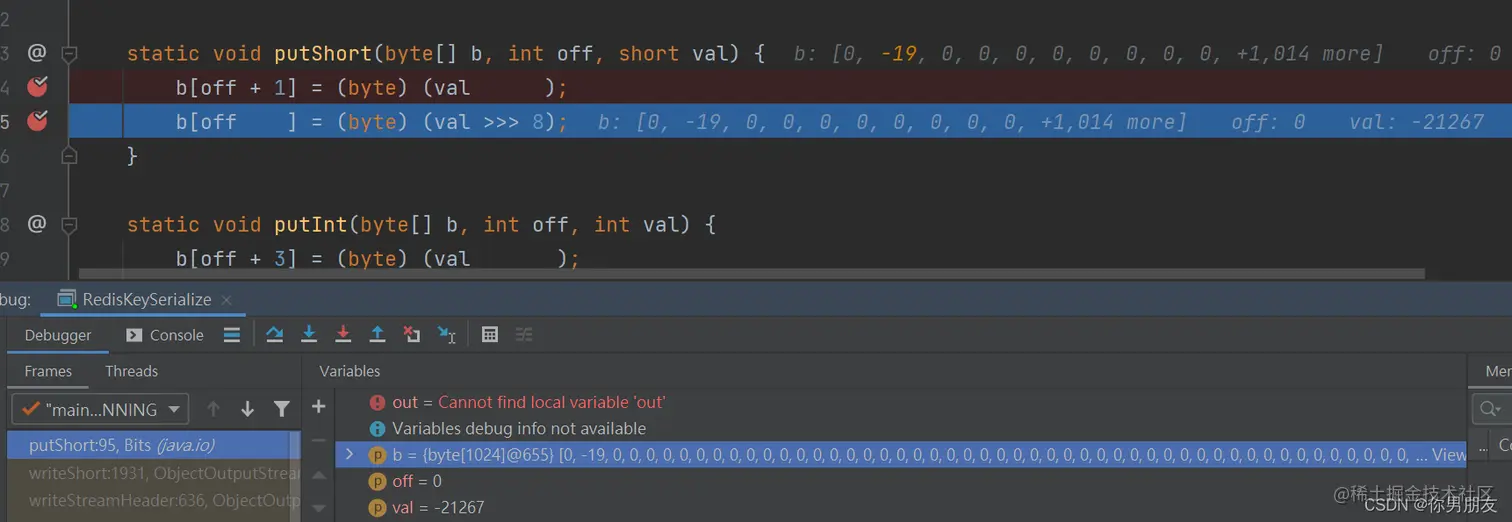The image size is (1512, 522).
Task: Collapse the putShort method fold marker
Action: [x=69, y=54]
